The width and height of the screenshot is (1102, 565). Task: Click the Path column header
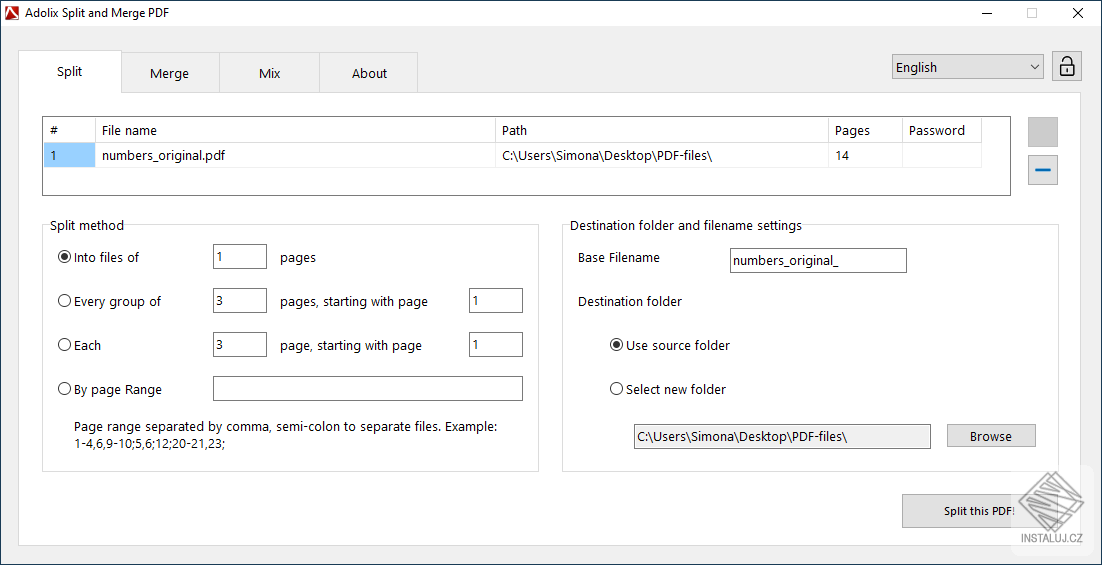[x=662, y=130]
